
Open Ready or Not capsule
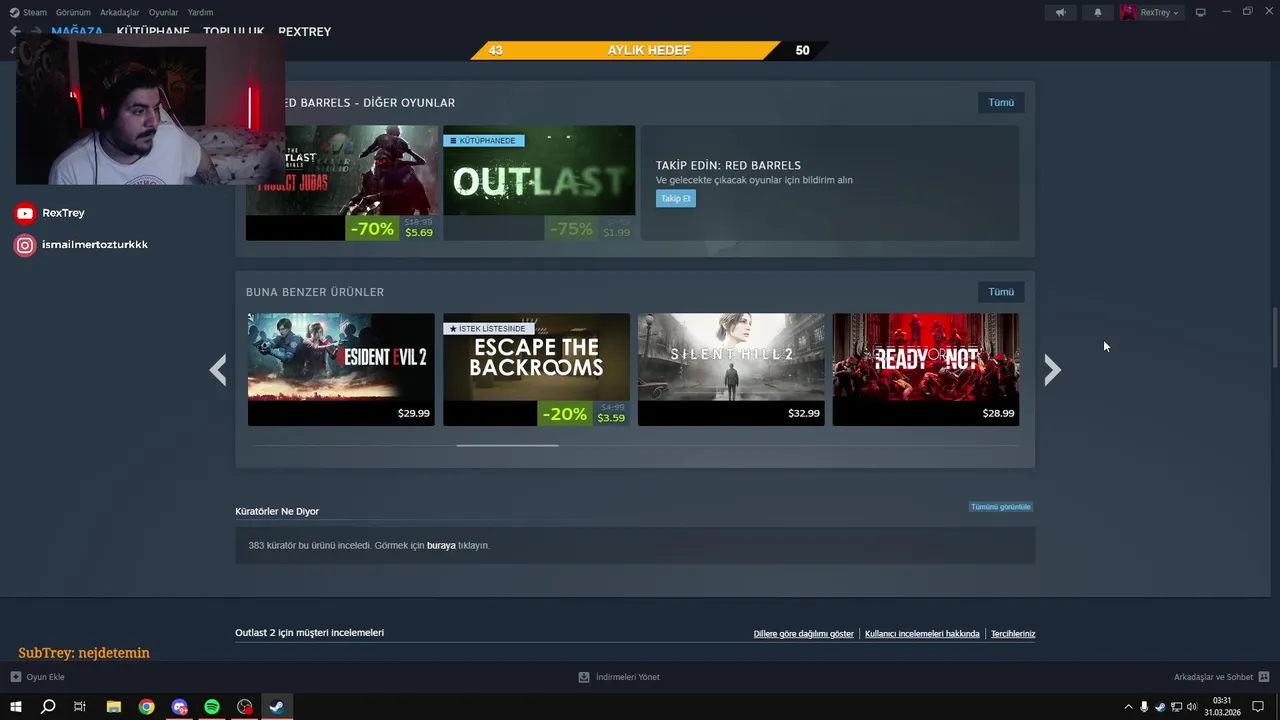tap(926, 369)
